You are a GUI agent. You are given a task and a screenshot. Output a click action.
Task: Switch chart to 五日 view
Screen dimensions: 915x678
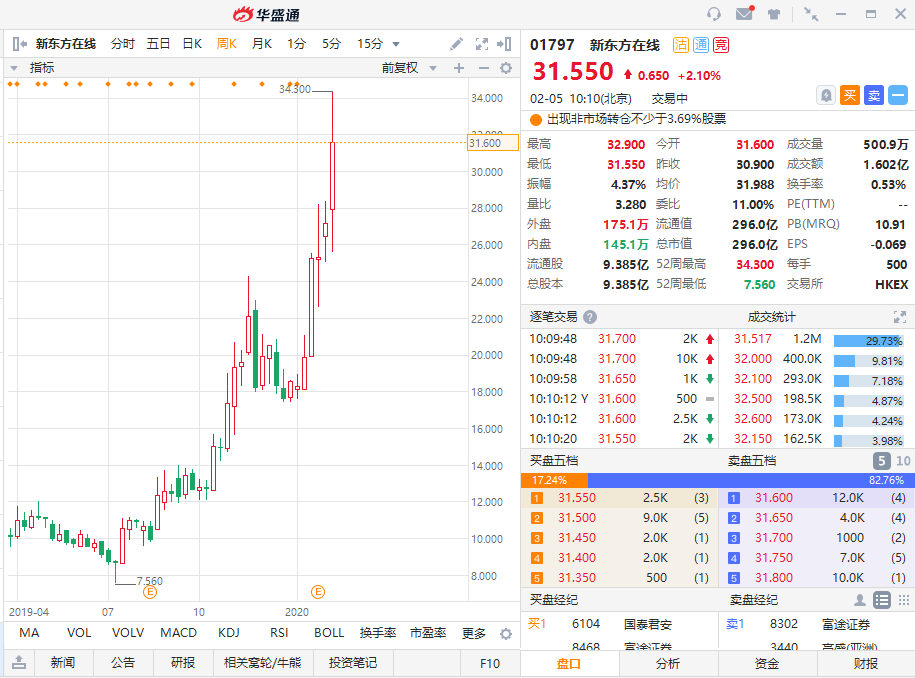pyautogui.click(x=158, y=44)
